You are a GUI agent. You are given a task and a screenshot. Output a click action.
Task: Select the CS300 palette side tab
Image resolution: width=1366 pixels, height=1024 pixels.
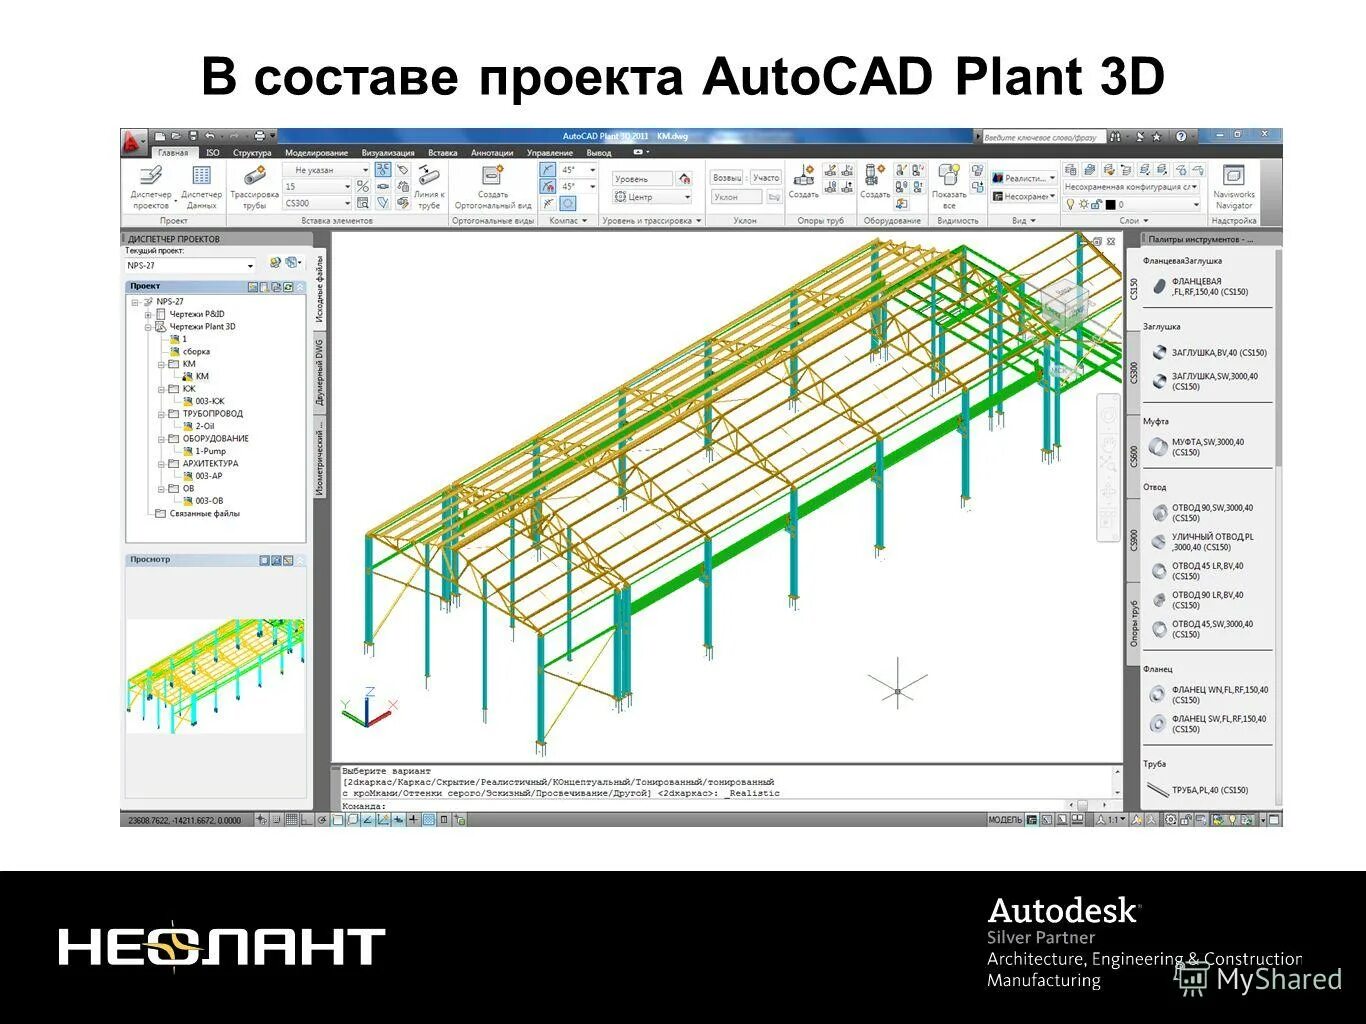[1134, 372]
